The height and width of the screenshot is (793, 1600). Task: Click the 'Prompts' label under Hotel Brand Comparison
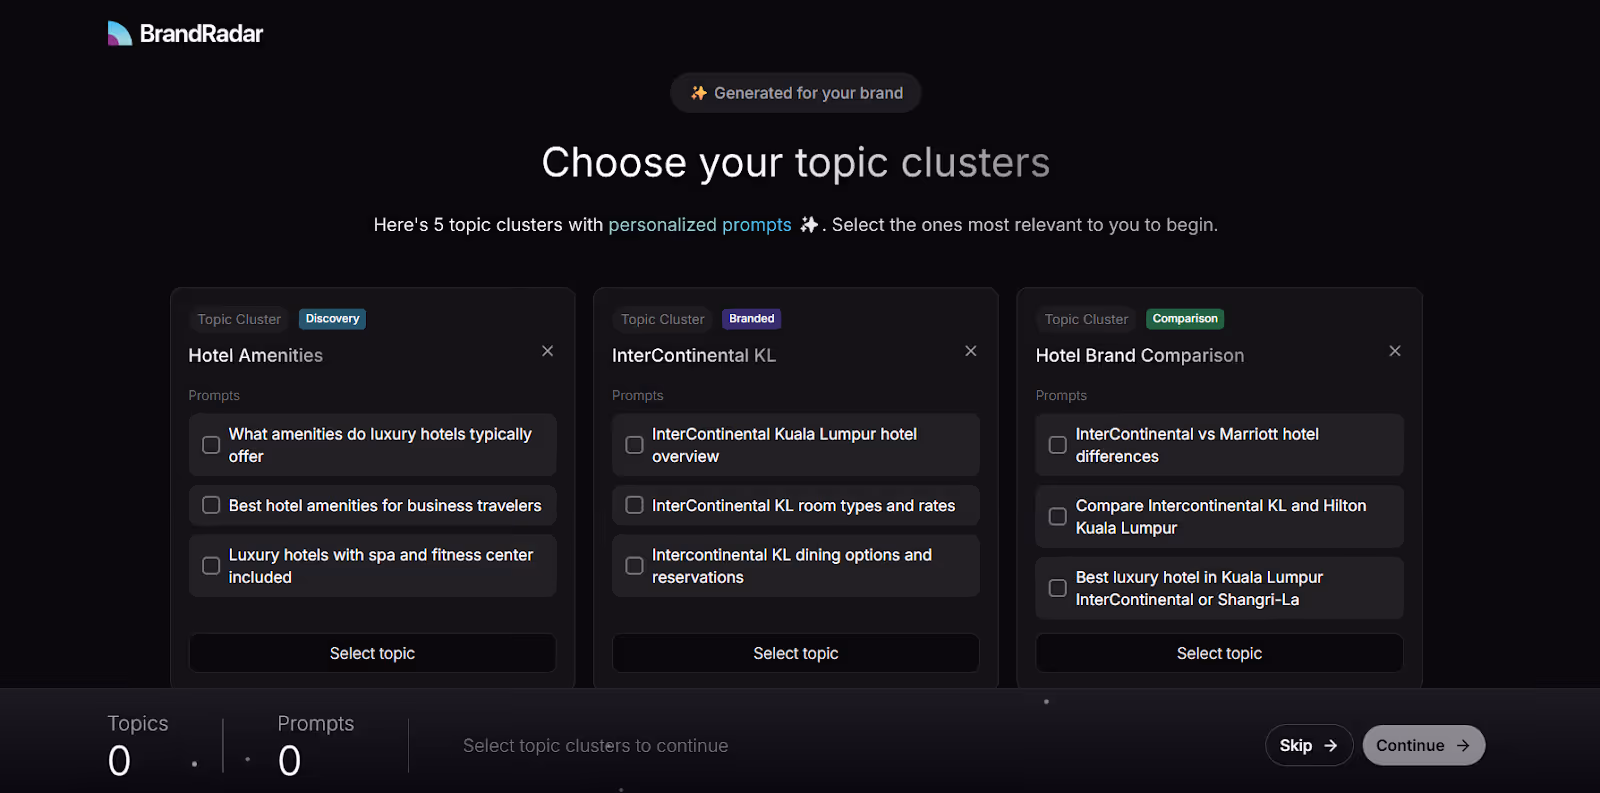1061,395
